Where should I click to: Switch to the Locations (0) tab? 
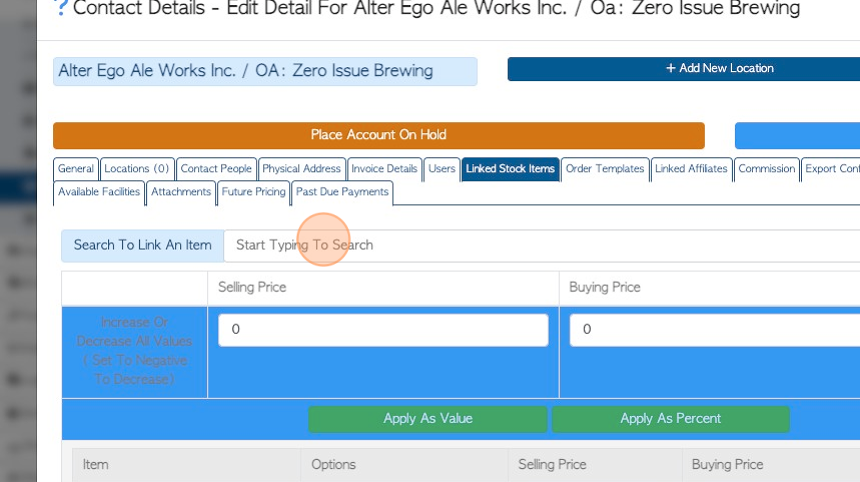click(x=137, y=169)
